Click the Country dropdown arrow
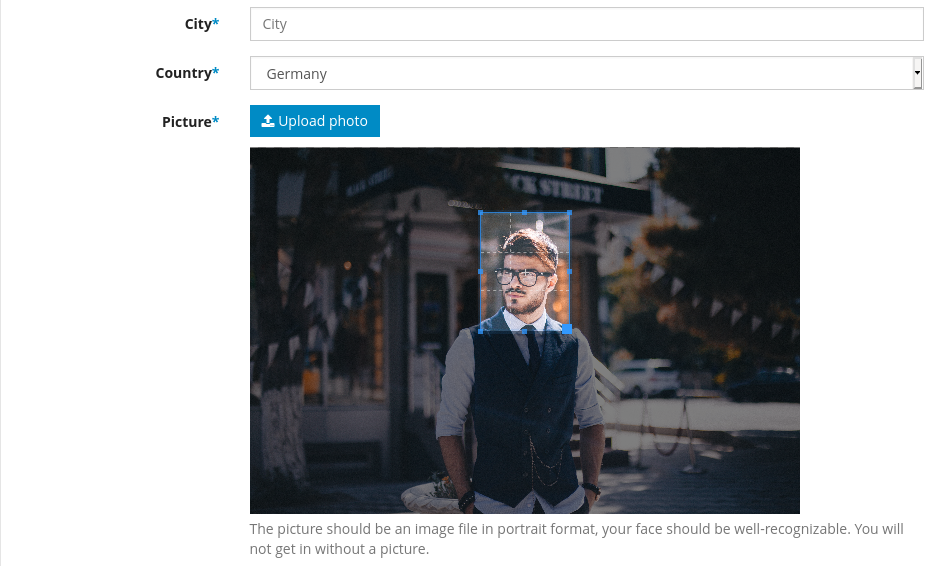 (917, 74)
